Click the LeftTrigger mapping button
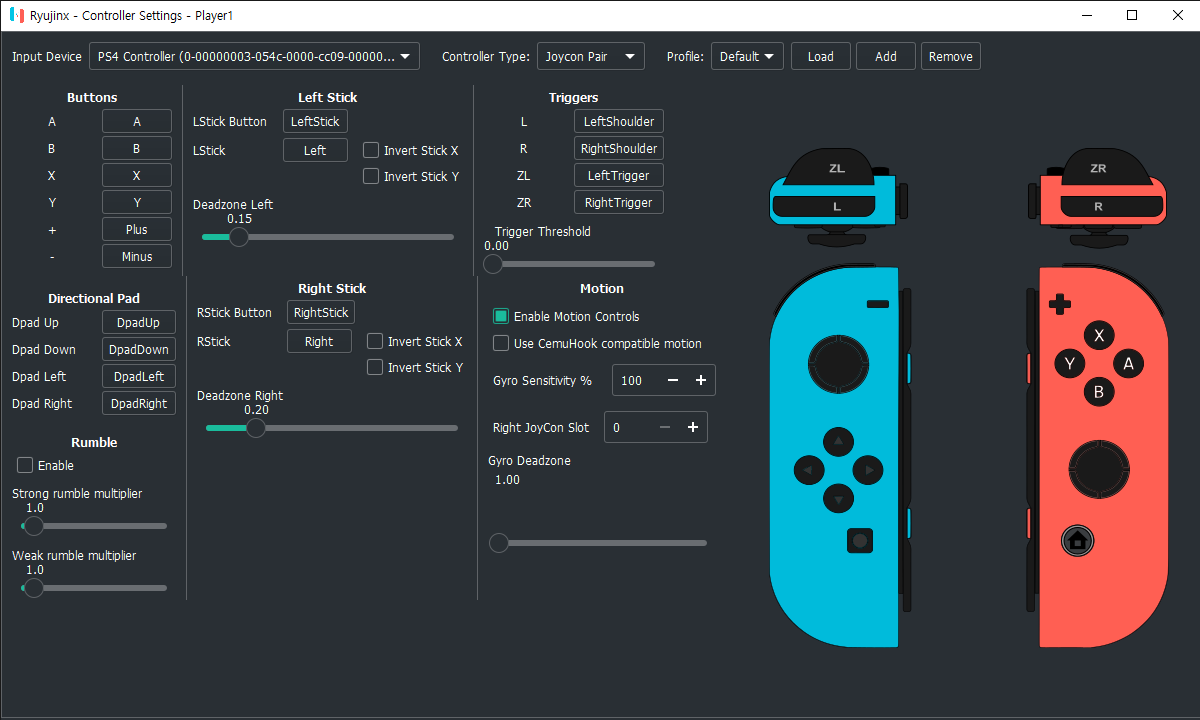Image resolution: width=1200 pixels, height=720 pixels. 619,175
